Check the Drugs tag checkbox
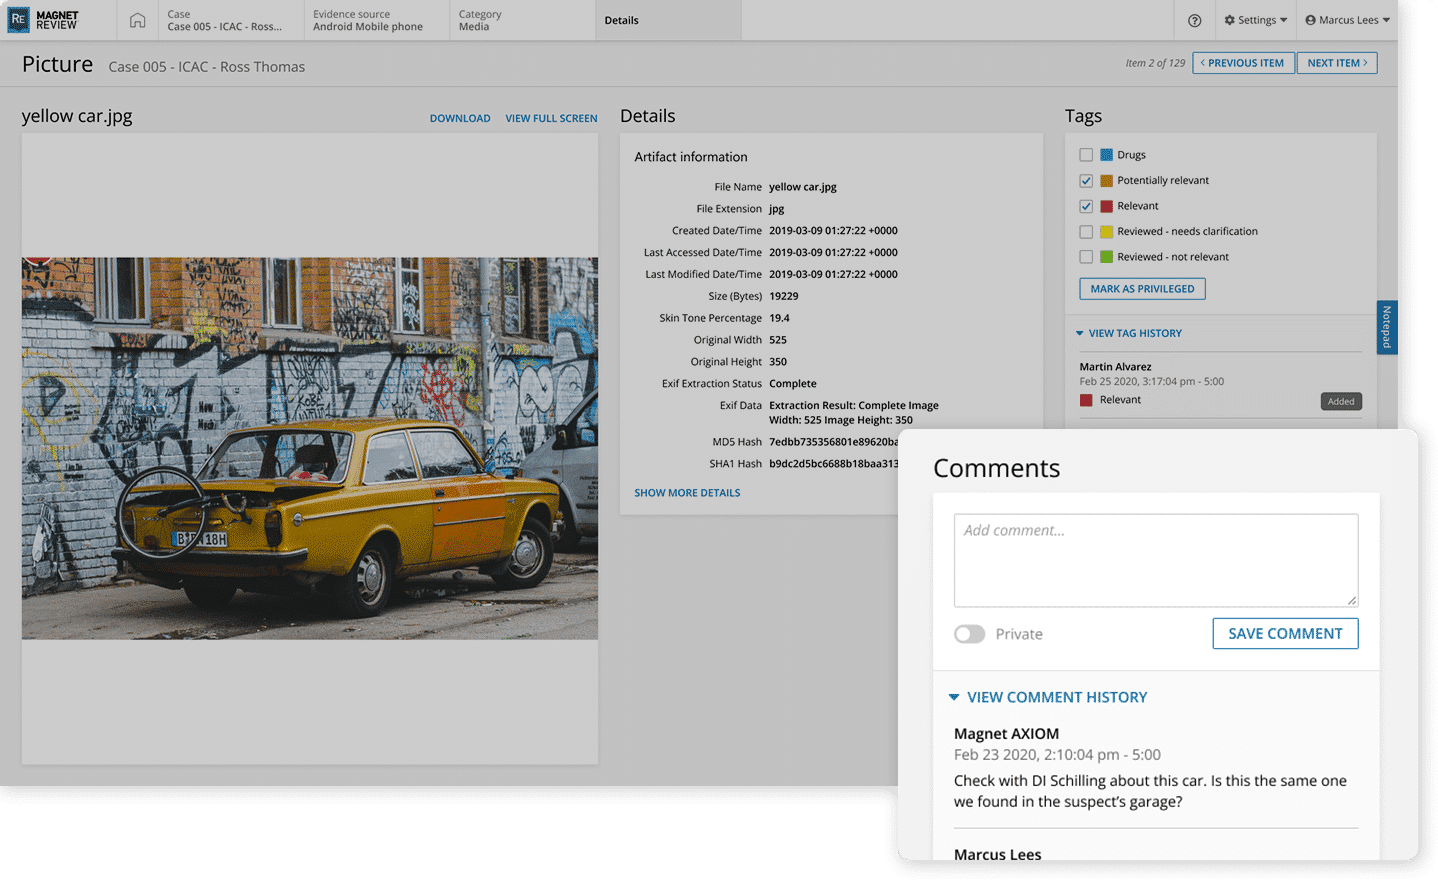1438x880 pixels. [1086, 155]
